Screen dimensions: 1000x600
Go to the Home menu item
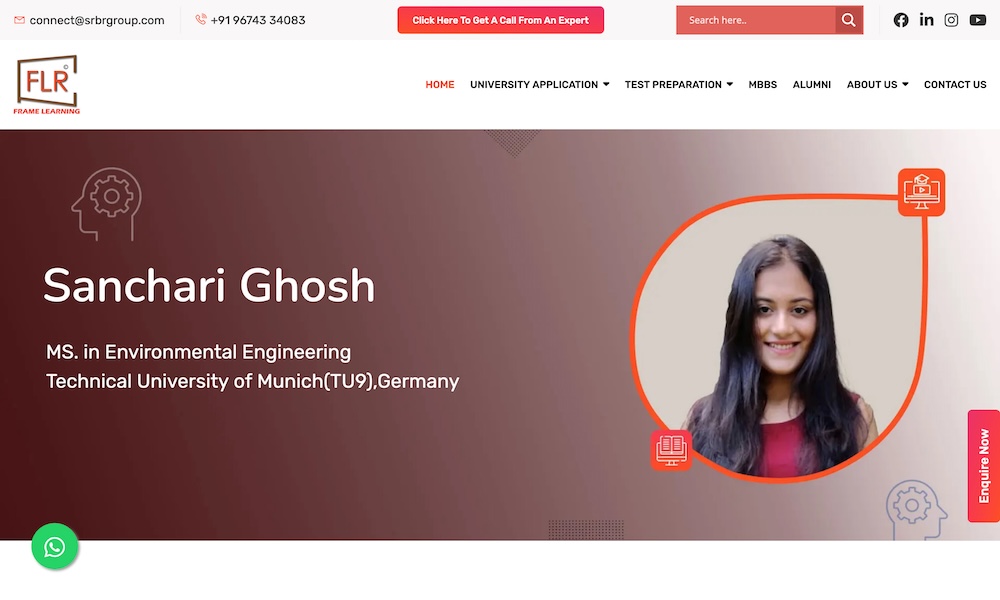coord(439,84)
